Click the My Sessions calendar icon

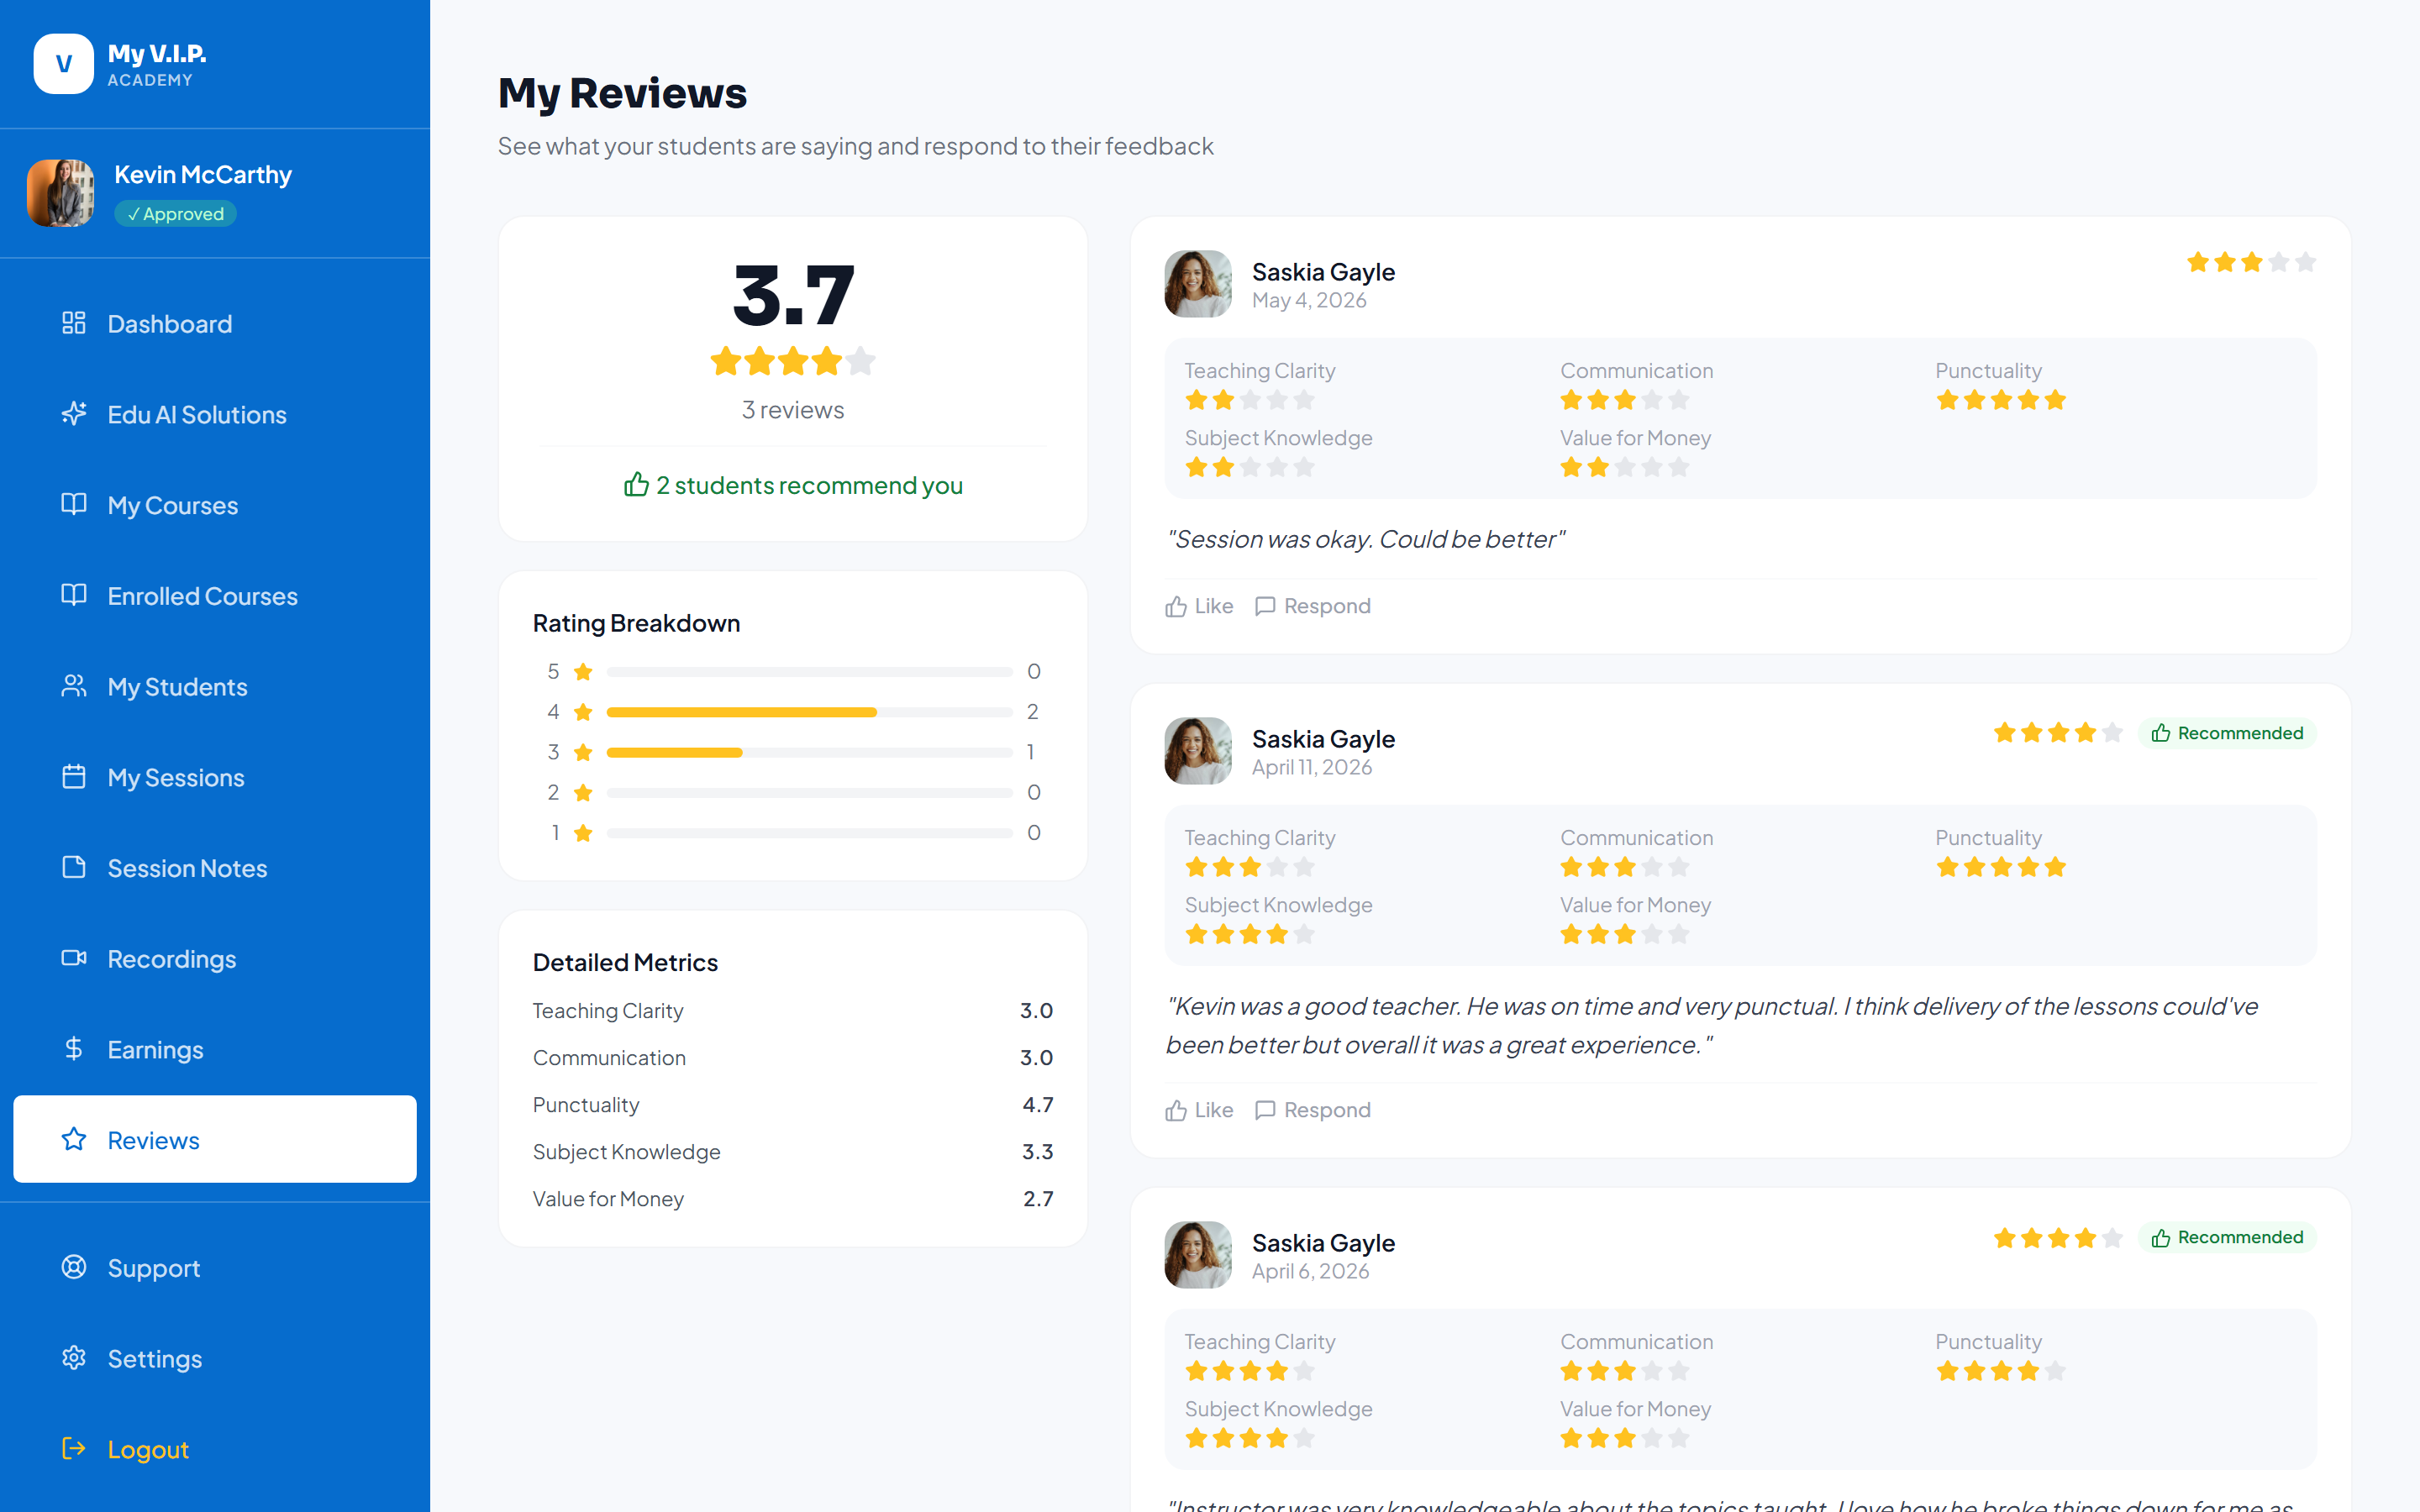[74, 777]
